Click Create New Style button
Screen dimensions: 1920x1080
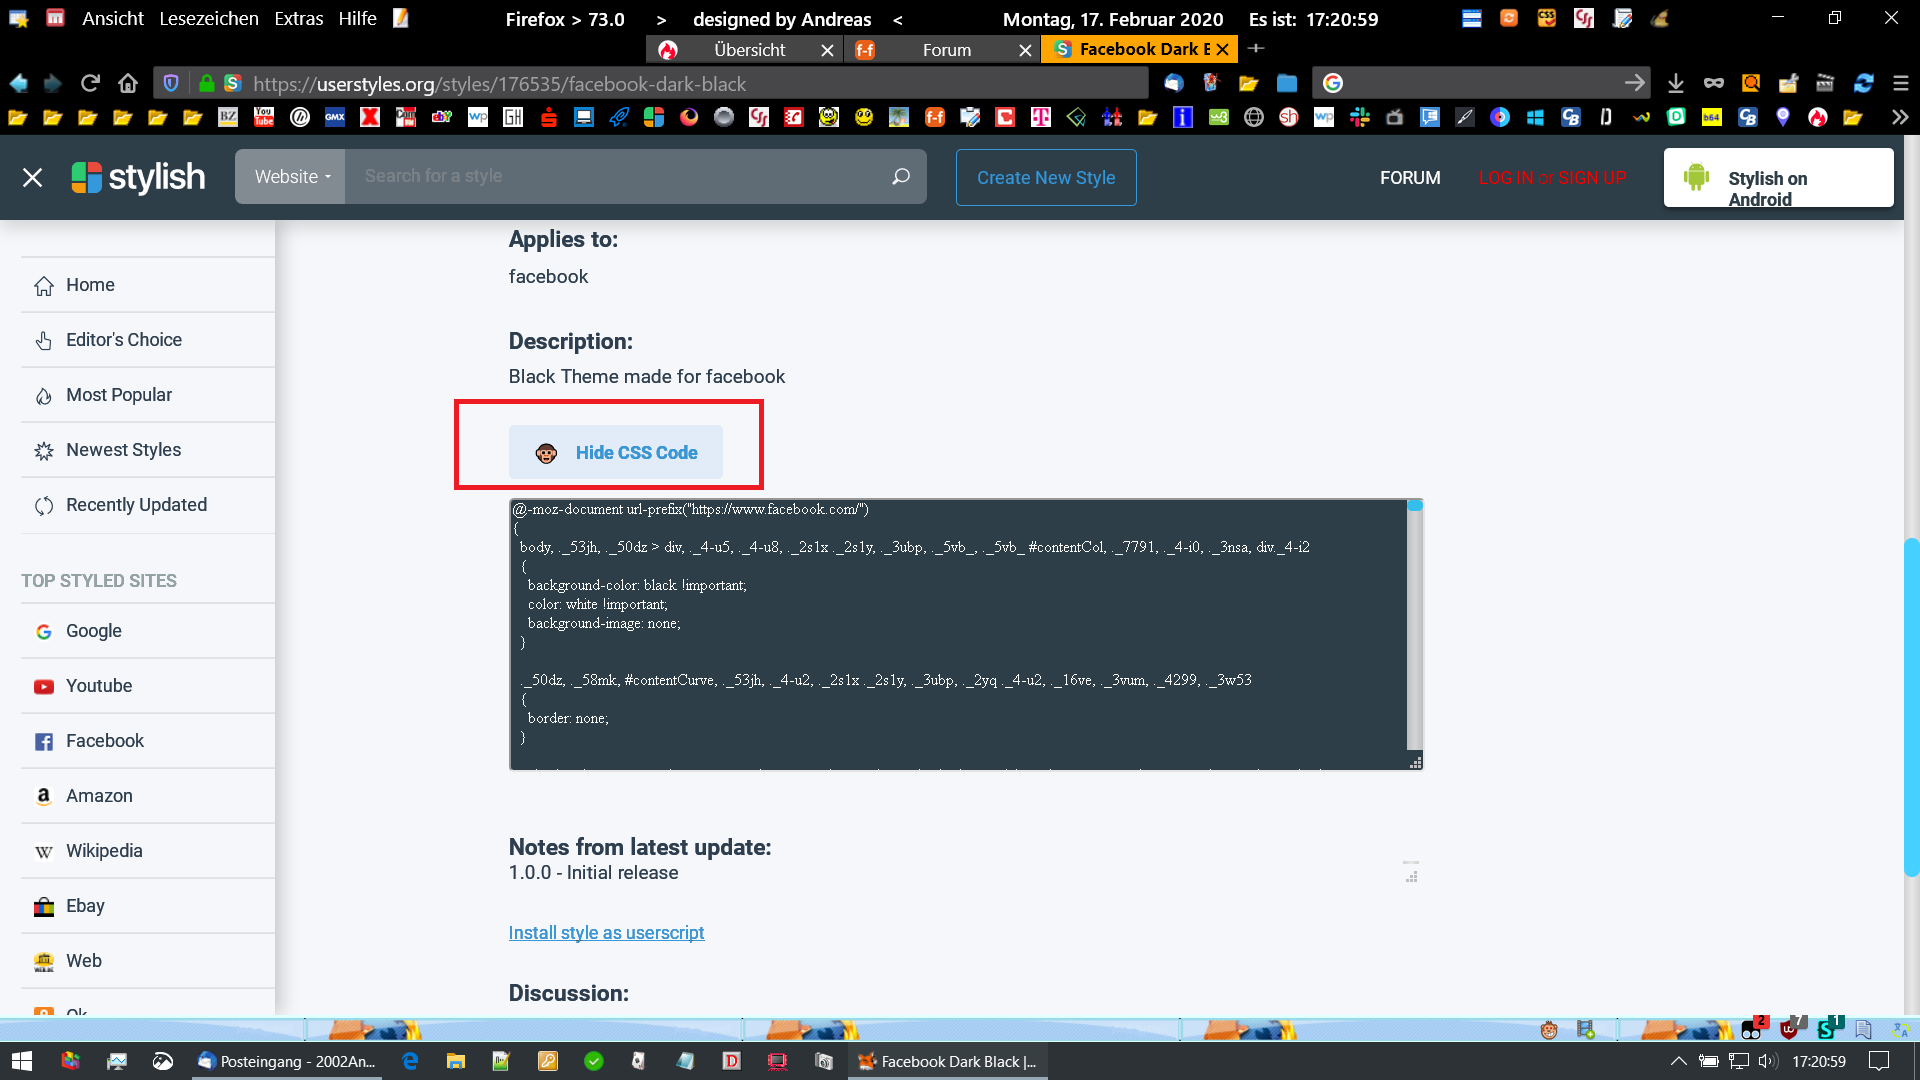pos(1045,177)
